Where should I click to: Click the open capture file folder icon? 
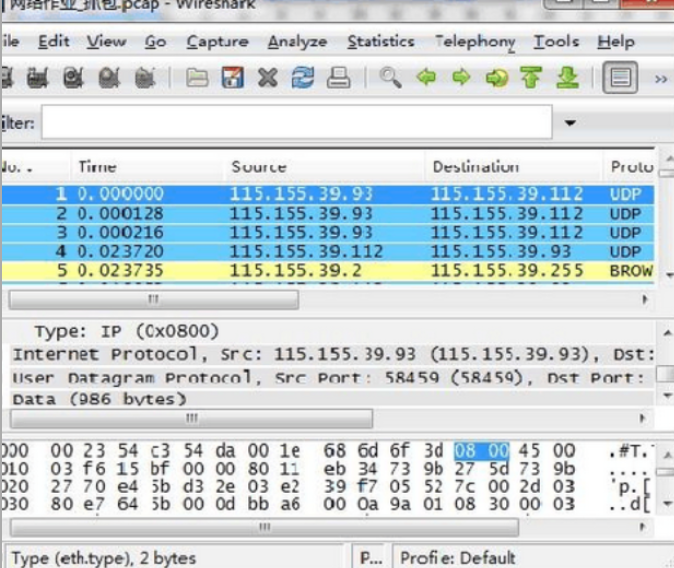pos(197,78)
